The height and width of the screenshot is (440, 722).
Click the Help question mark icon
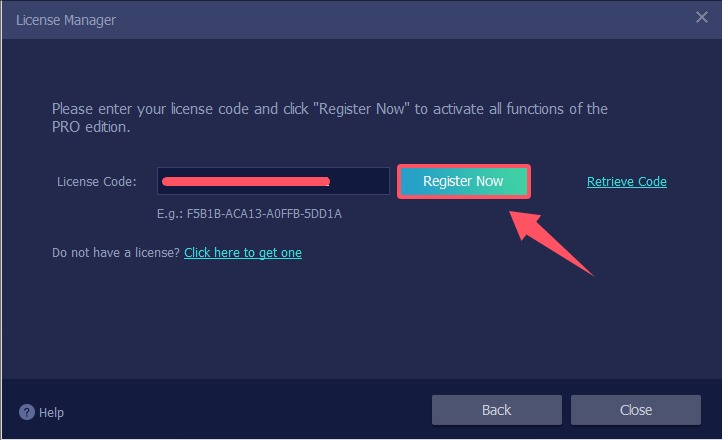click(x=27, y=412)
